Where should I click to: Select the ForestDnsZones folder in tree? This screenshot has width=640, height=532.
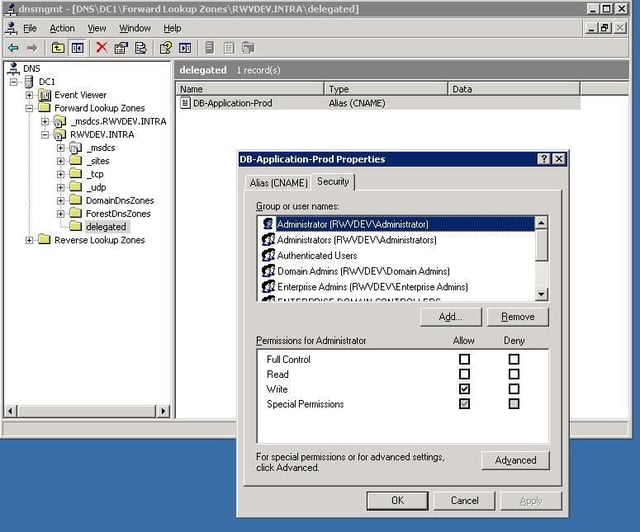pyautogui.click(x=118, y=214)
